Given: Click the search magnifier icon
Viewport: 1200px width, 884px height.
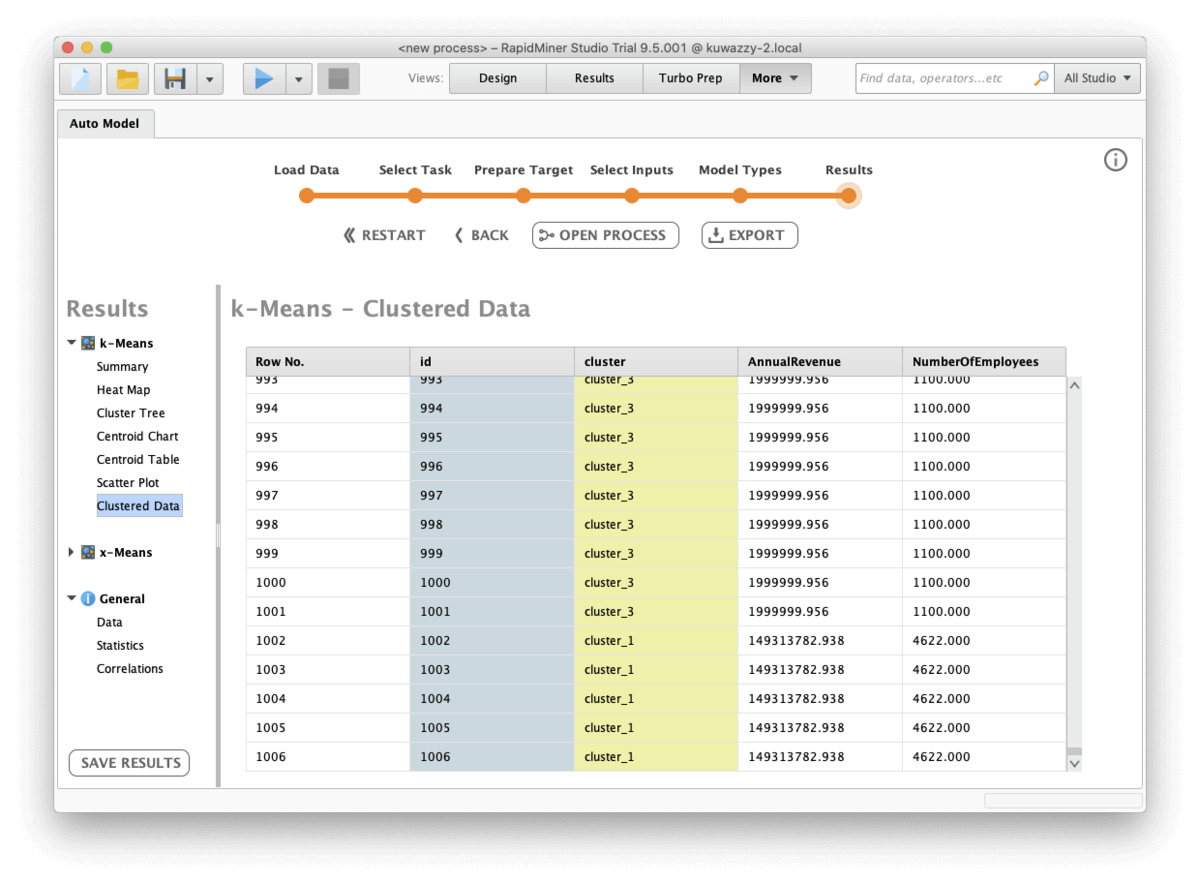Looking at the screenshot, I should point(1041,78).
